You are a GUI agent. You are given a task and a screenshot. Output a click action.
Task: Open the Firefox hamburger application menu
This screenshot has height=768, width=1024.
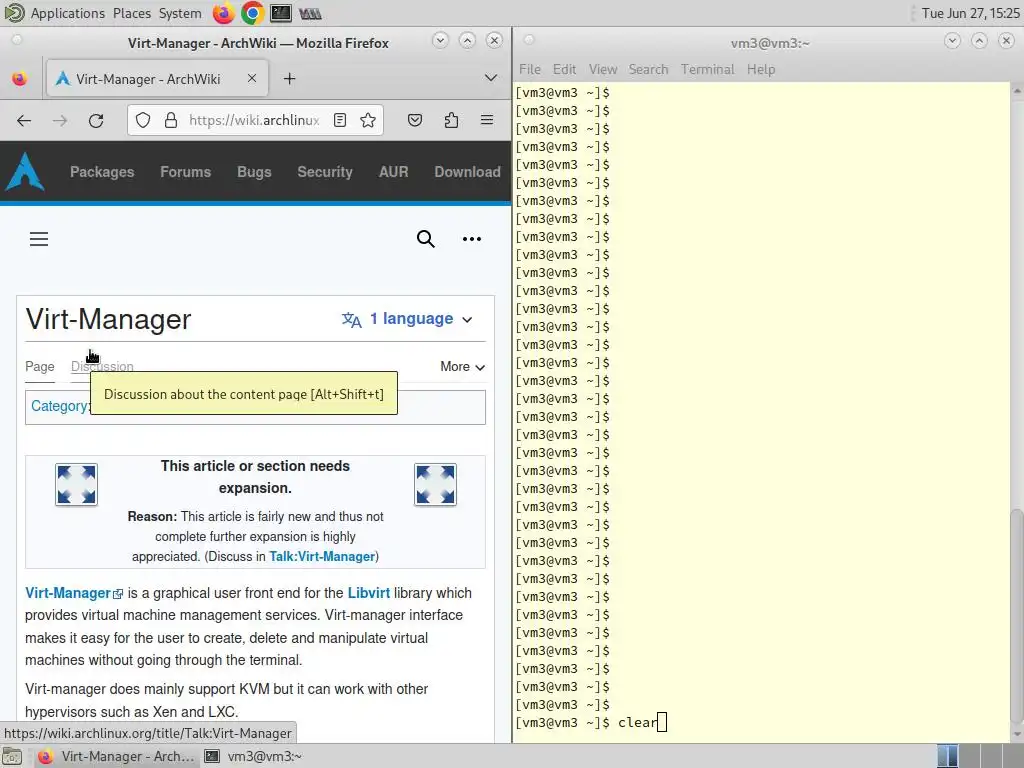487,120
